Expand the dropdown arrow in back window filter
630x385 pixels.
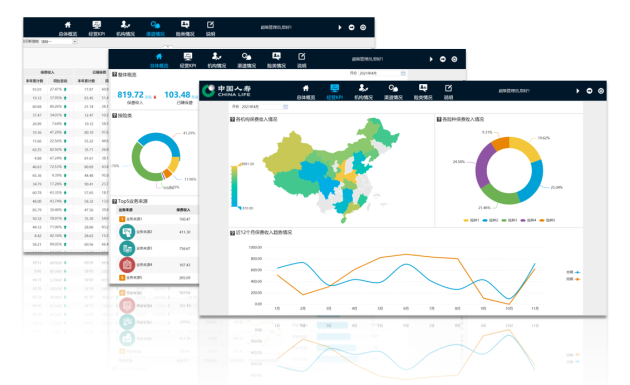75,41
